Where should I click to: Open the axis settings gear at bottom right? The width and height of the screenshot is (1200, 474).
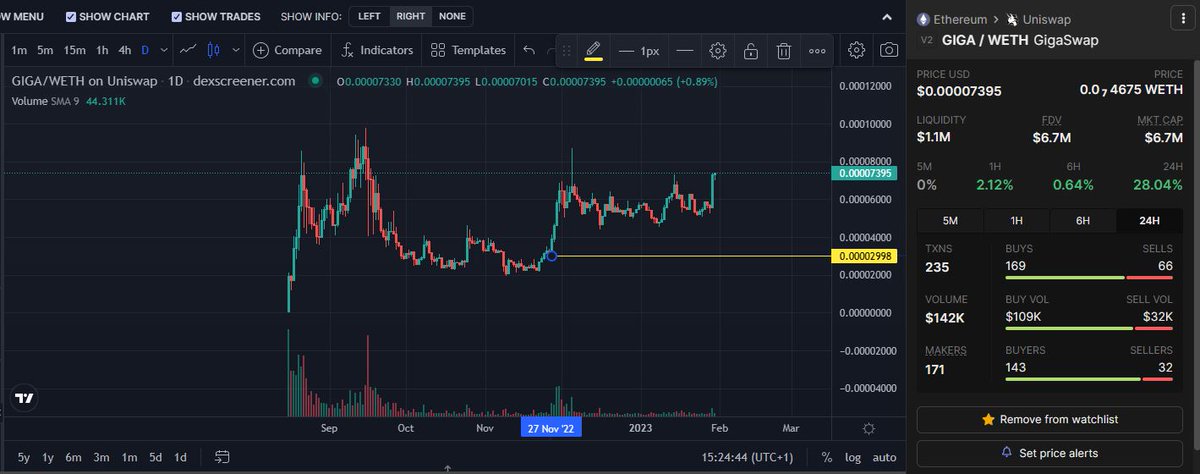[868, 428]
